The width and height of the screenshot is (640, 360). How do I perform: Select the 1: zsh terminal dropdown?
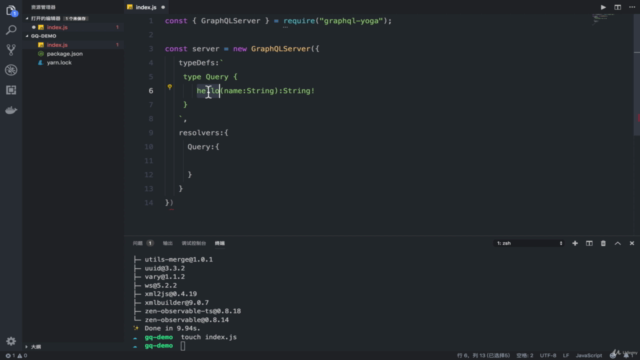point(529,243)
